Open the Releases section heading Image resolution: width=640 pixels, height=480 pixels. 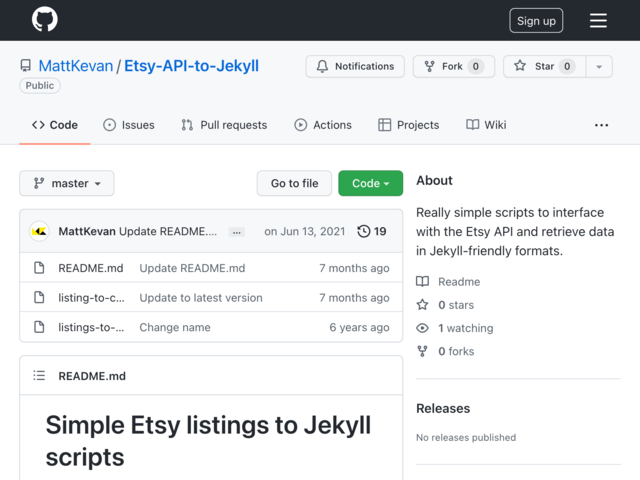point(443,408)
